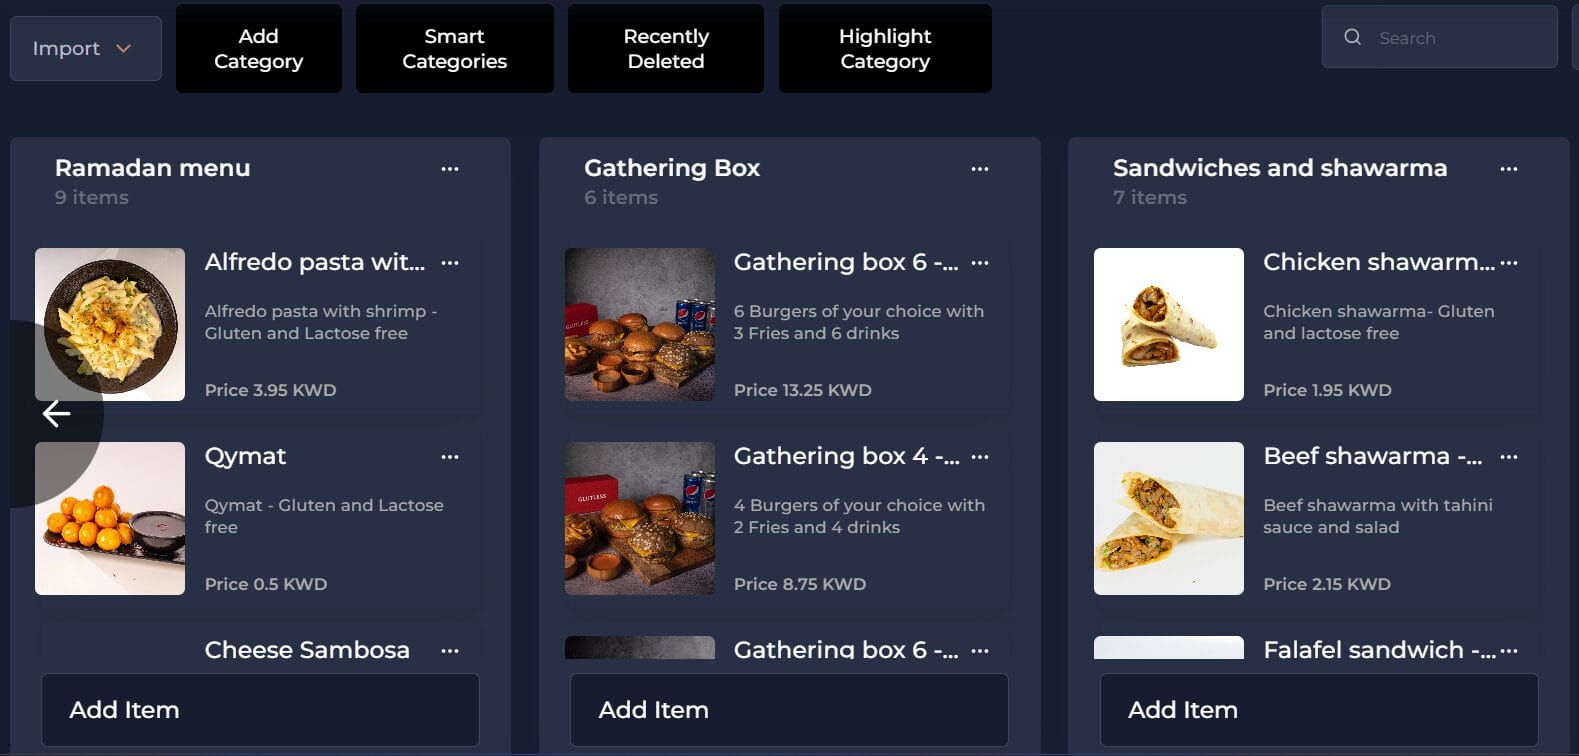Open three-dot menu for Chicken shawarma item

1508,263
